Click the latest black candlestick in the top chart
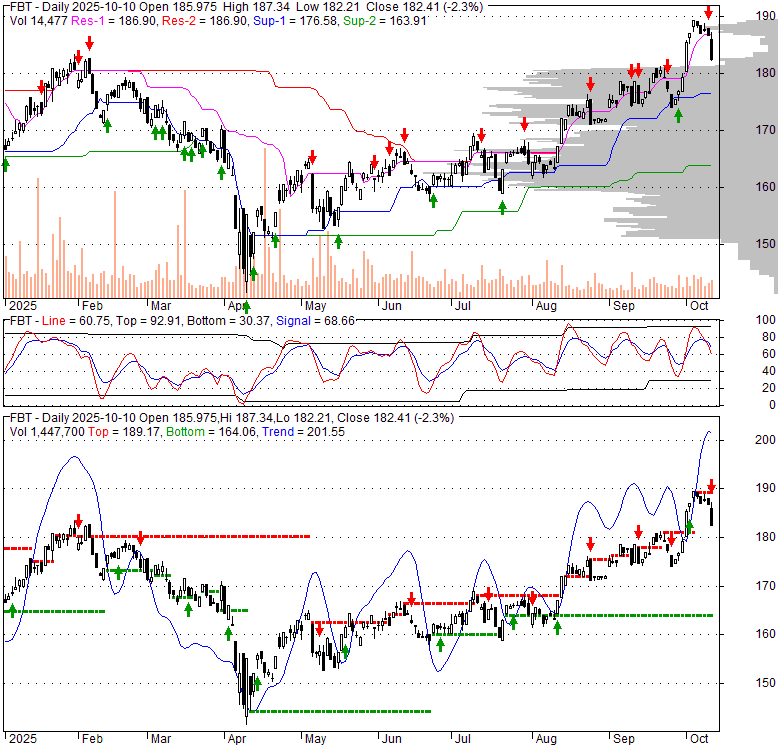The image size is (780, 745). pos(711,49)
